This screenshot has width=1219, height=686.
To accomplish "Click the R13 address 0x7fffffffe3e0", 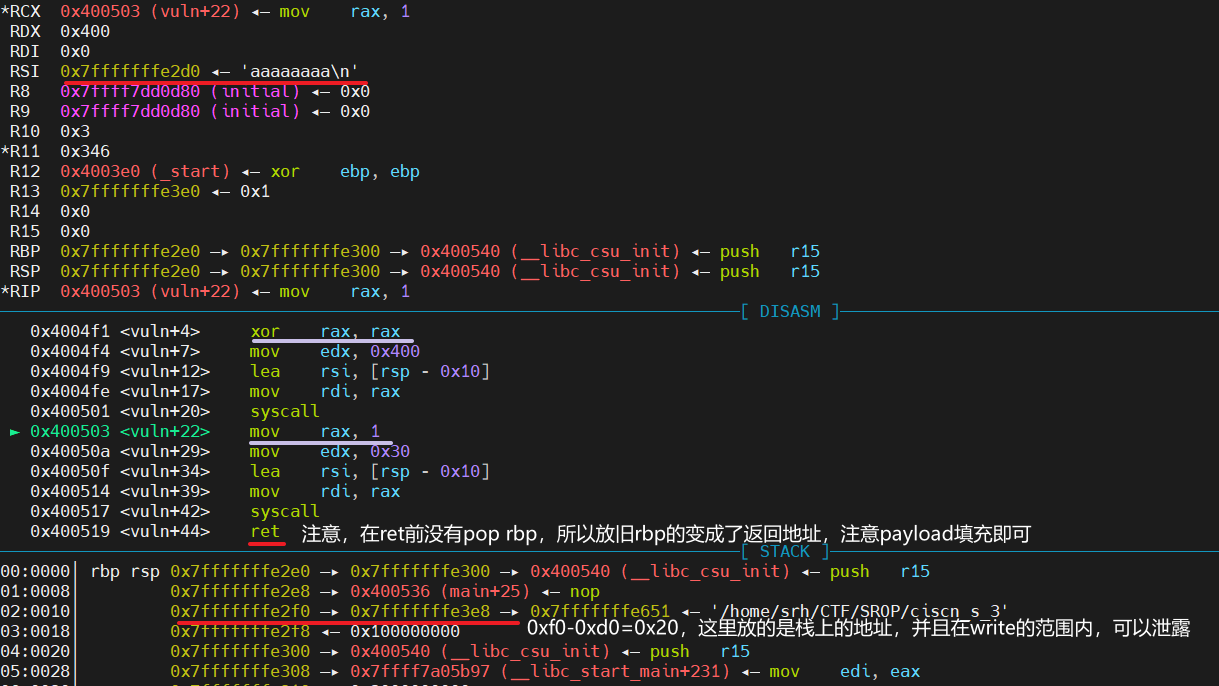I will [130, 192].
